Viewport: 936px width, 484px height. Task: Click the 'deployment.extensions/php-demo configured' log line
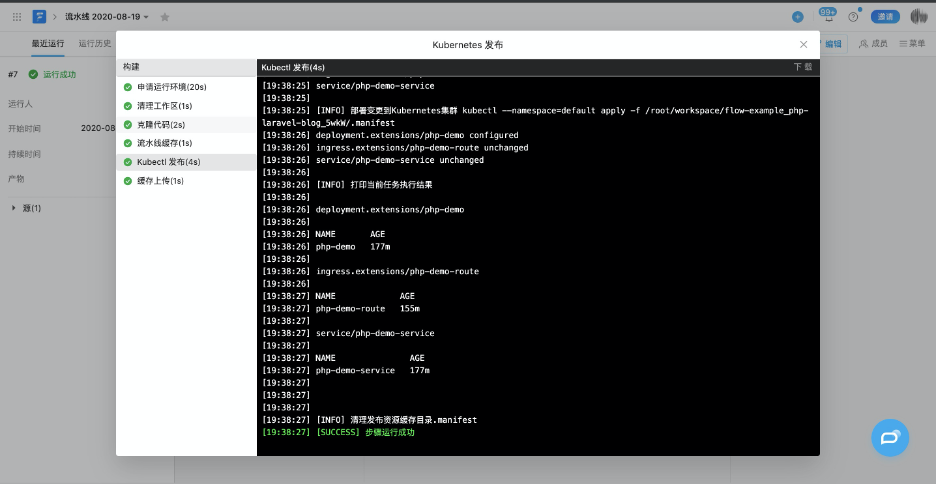[x=390, y=135]
